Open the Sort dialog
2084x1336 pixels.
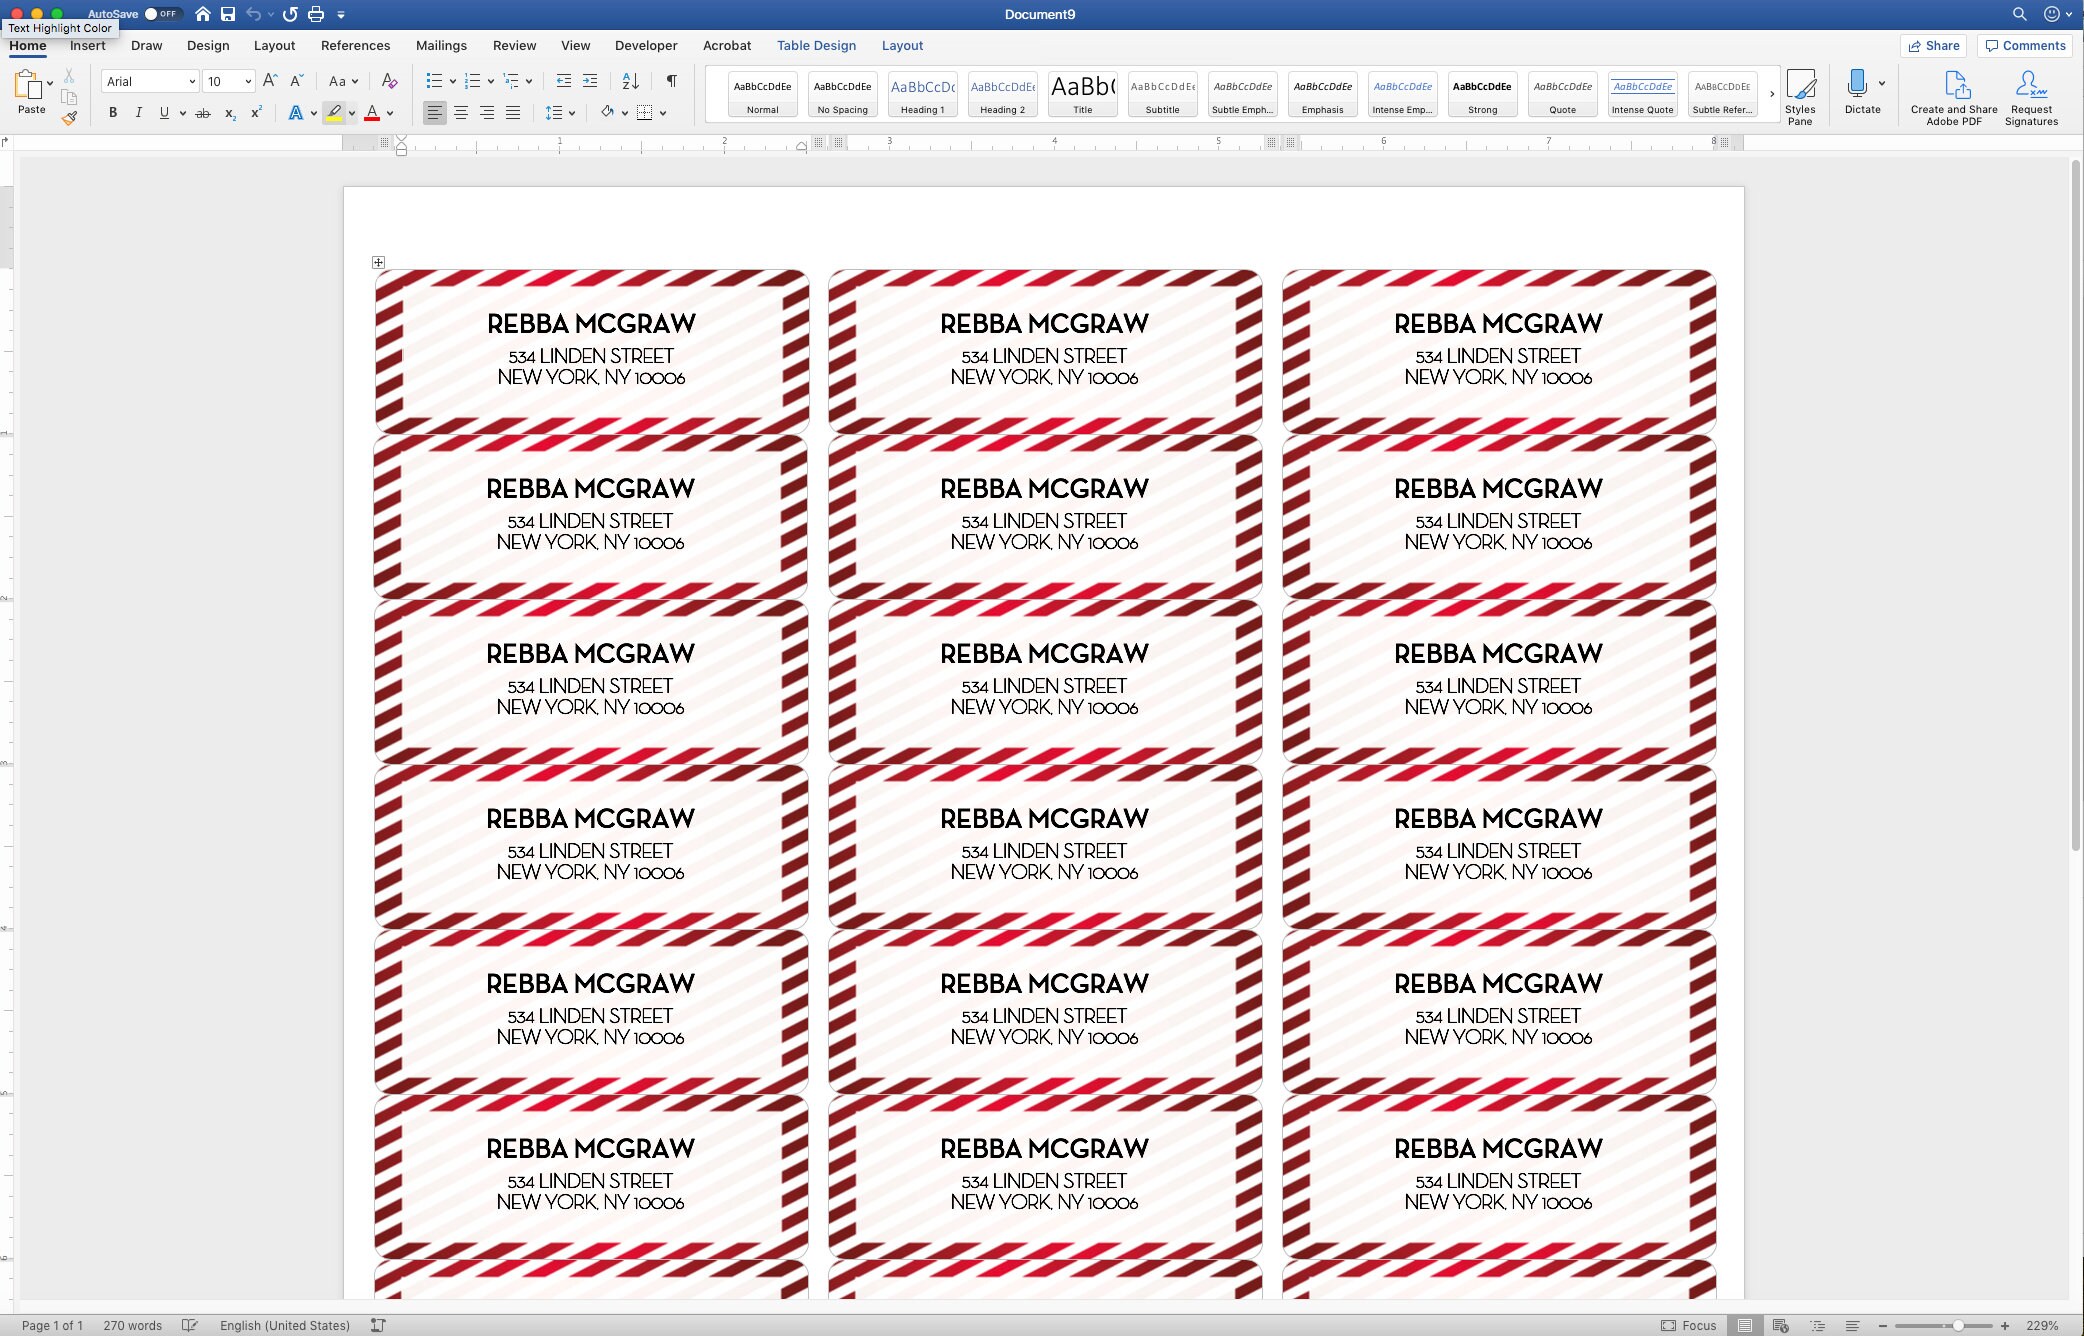point(631,81)
